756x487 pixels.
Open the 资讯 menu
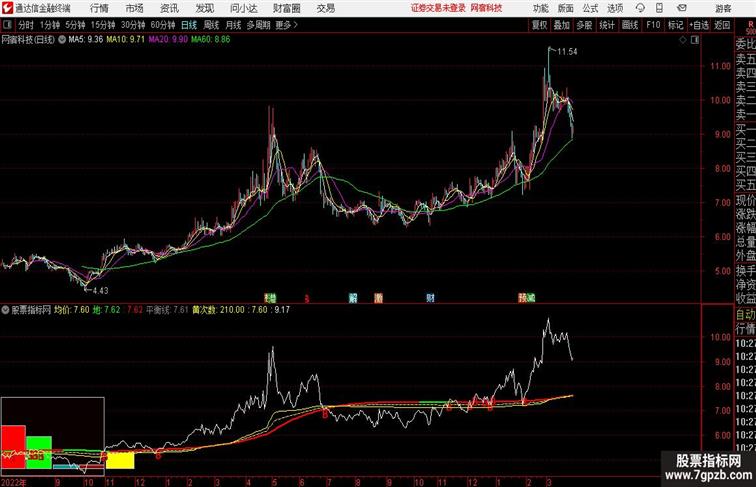(x=169, y=8)
